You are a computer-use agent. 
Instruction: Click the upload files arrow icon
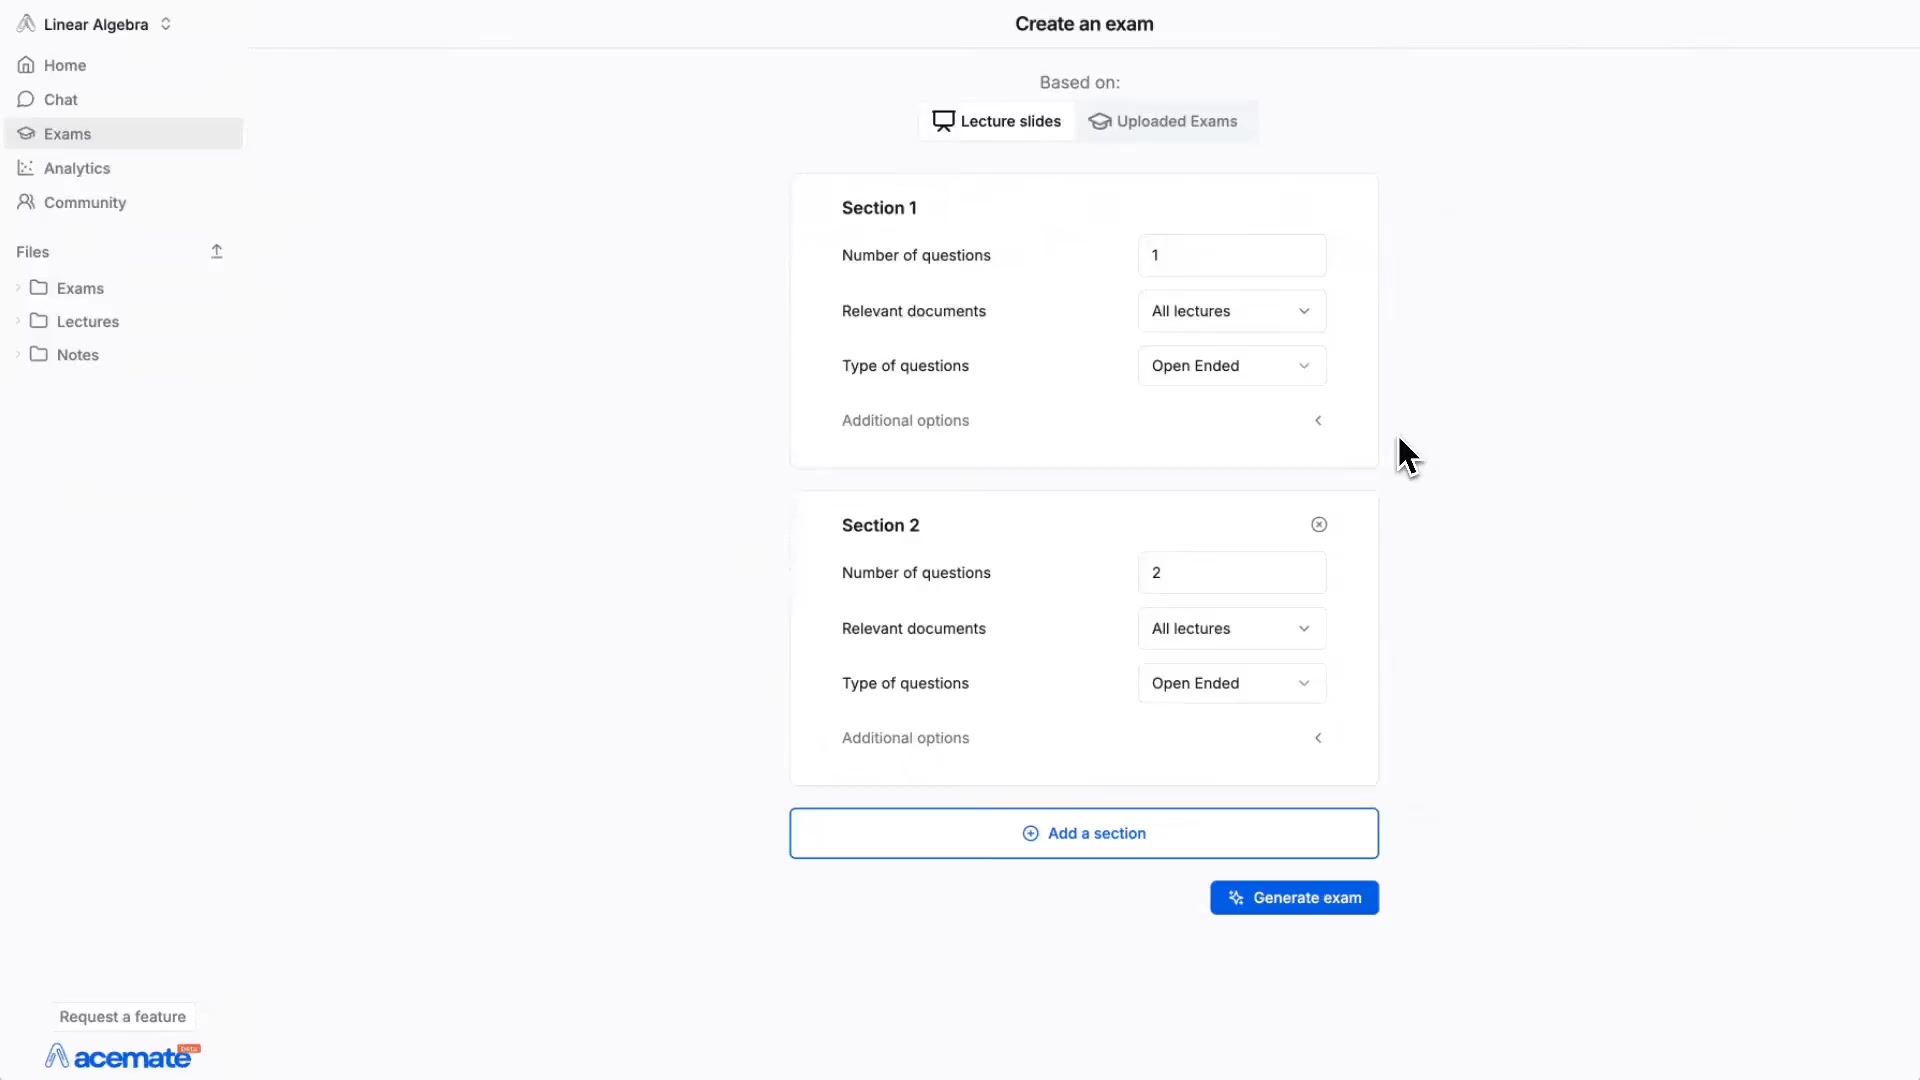coord(217,251)
